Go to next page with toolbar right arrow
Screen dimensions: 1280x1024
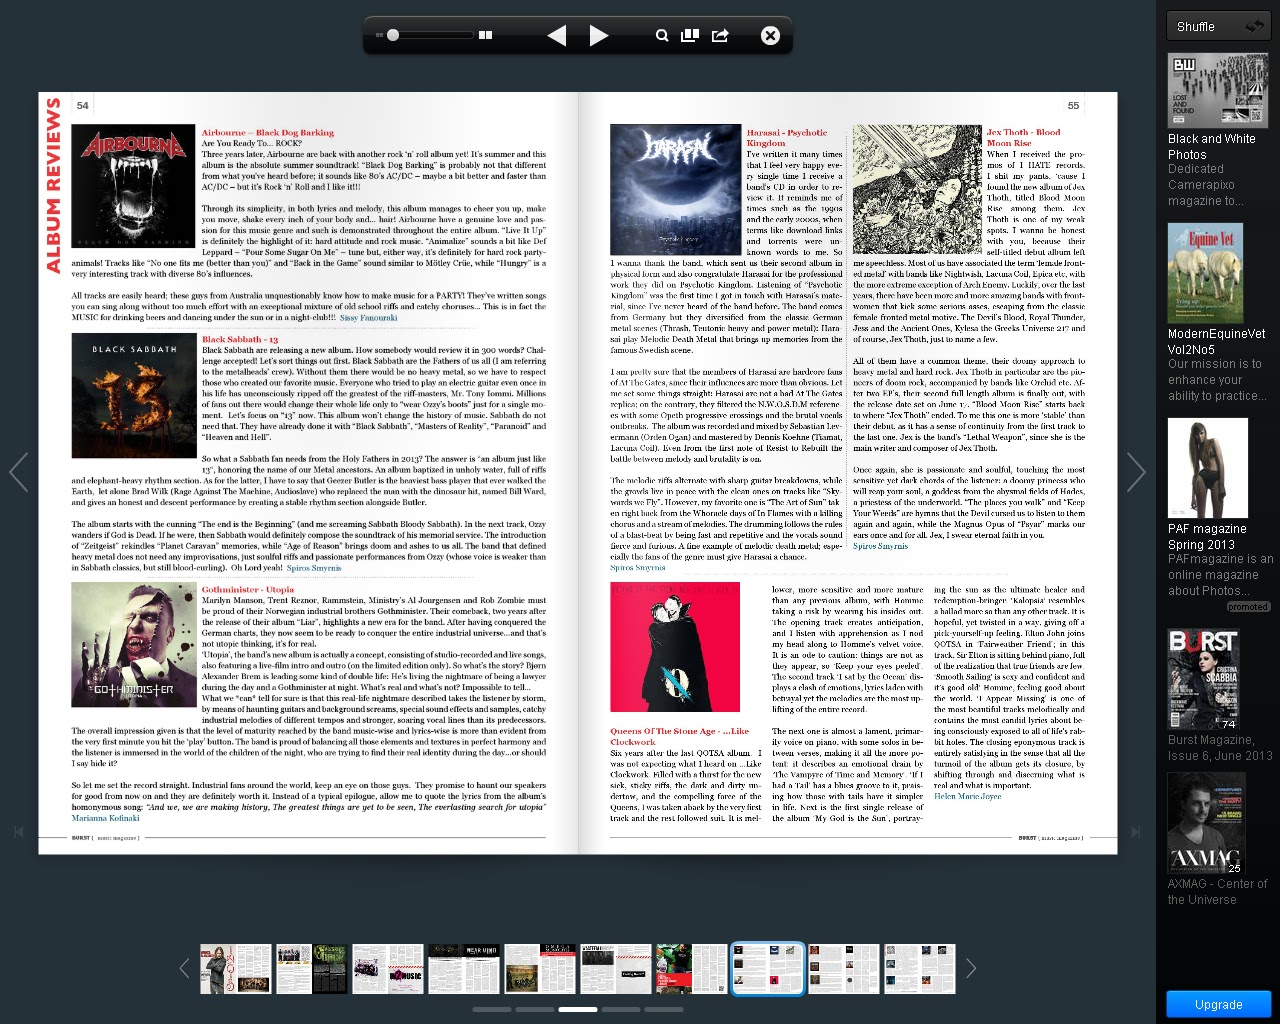(x=599, y=36)
